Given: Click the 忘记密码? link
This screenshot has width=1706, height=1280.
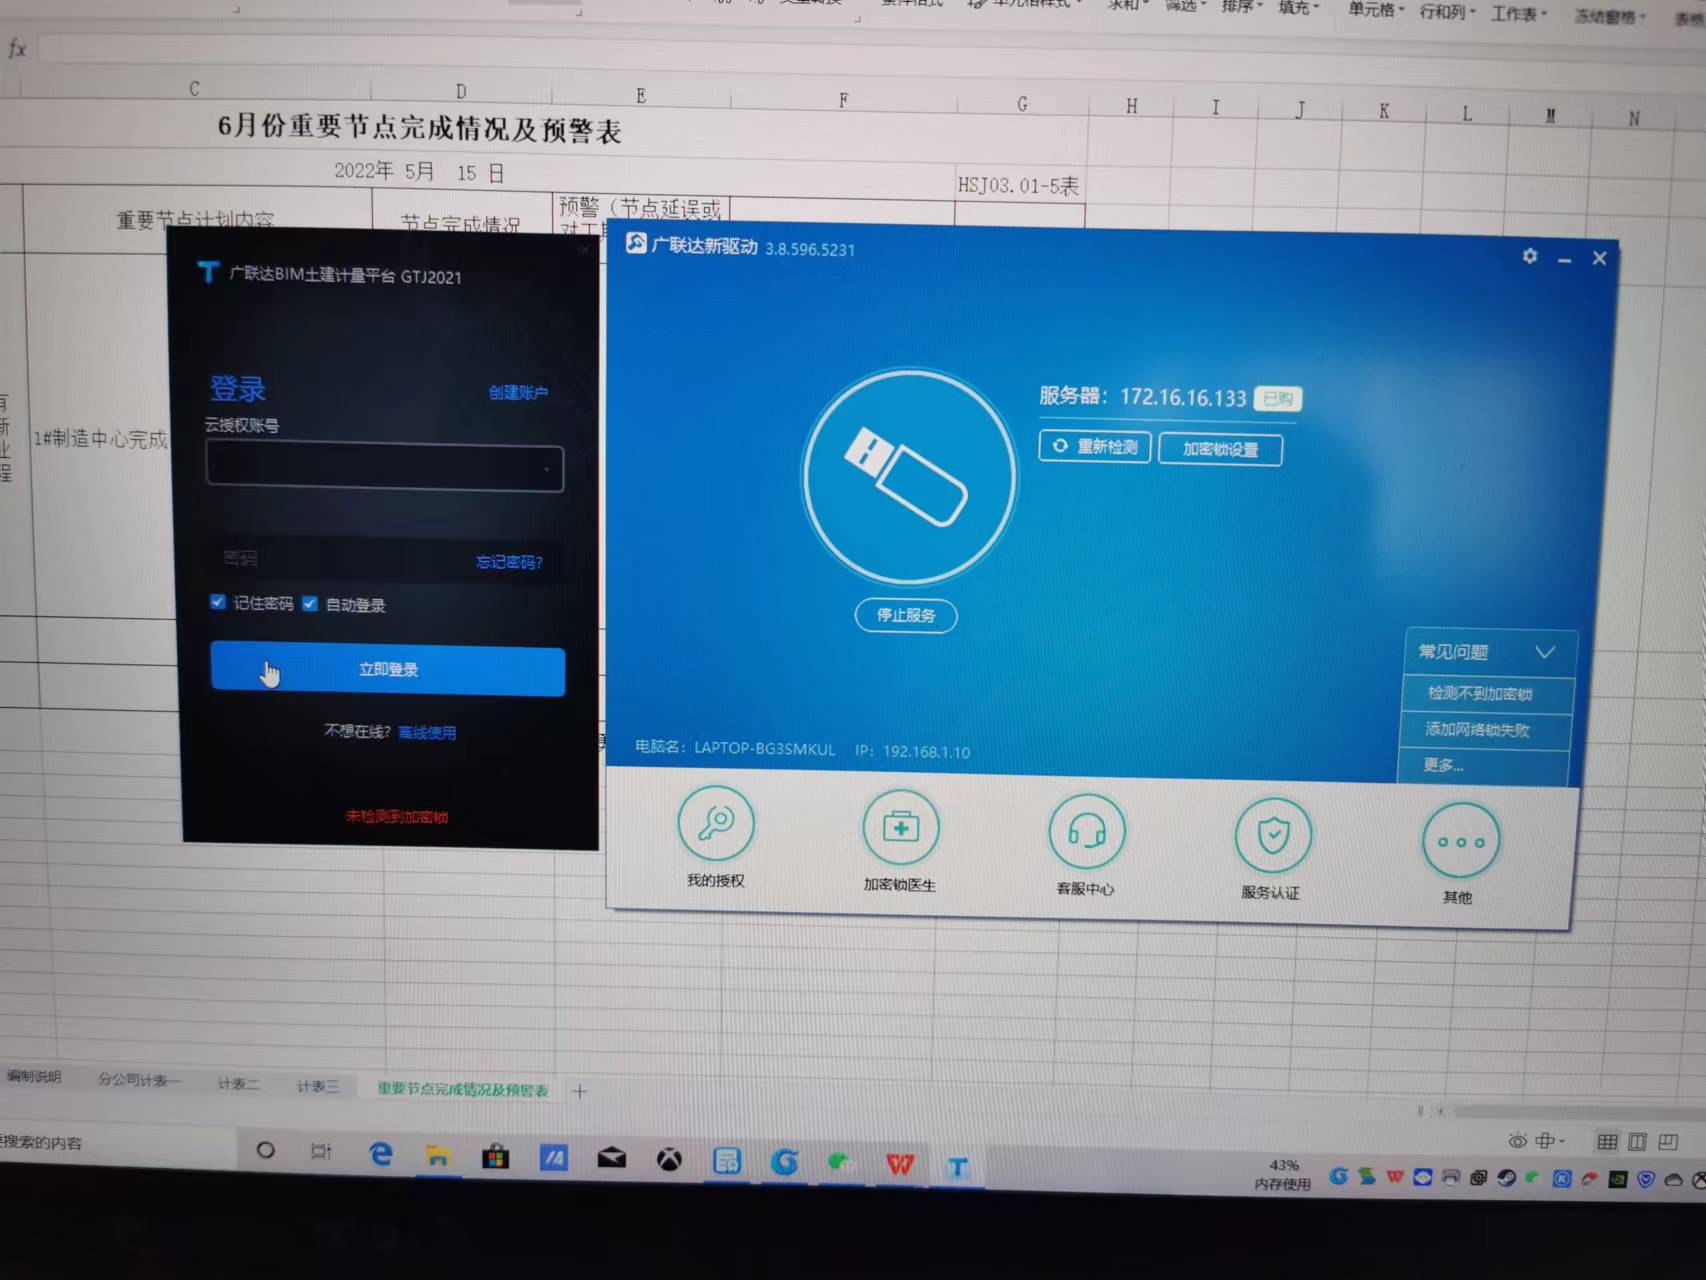Looking at the screenshot, I should pos(509,562).
